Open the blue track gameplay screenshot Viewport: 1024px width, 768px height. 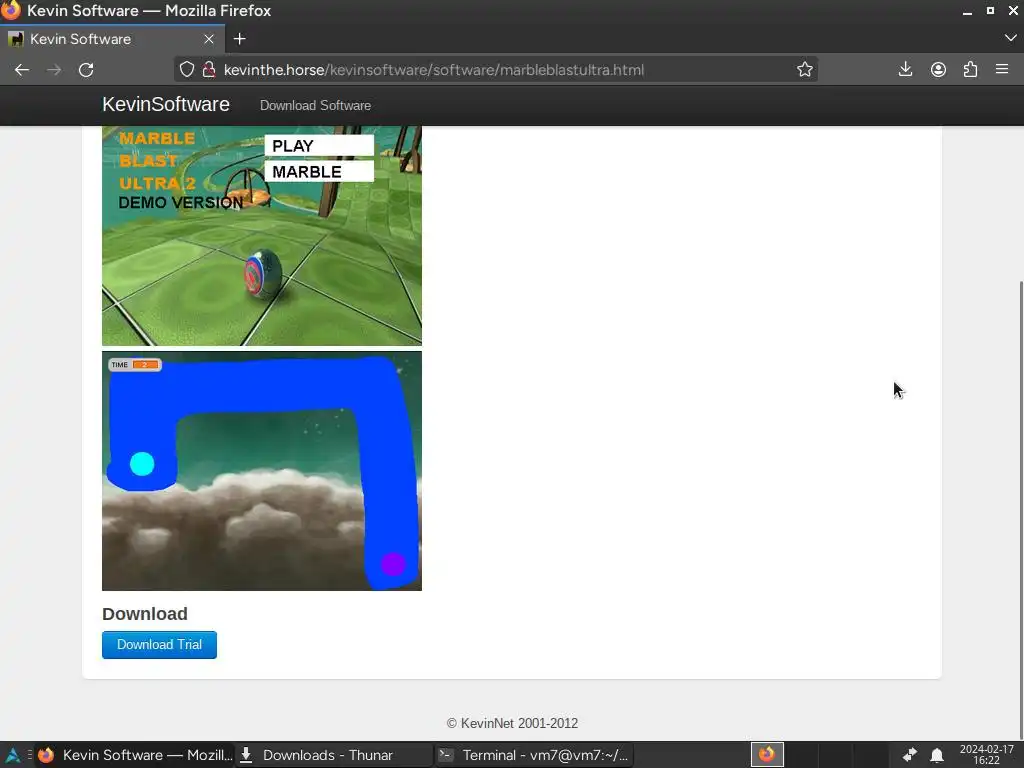[262, 471]
